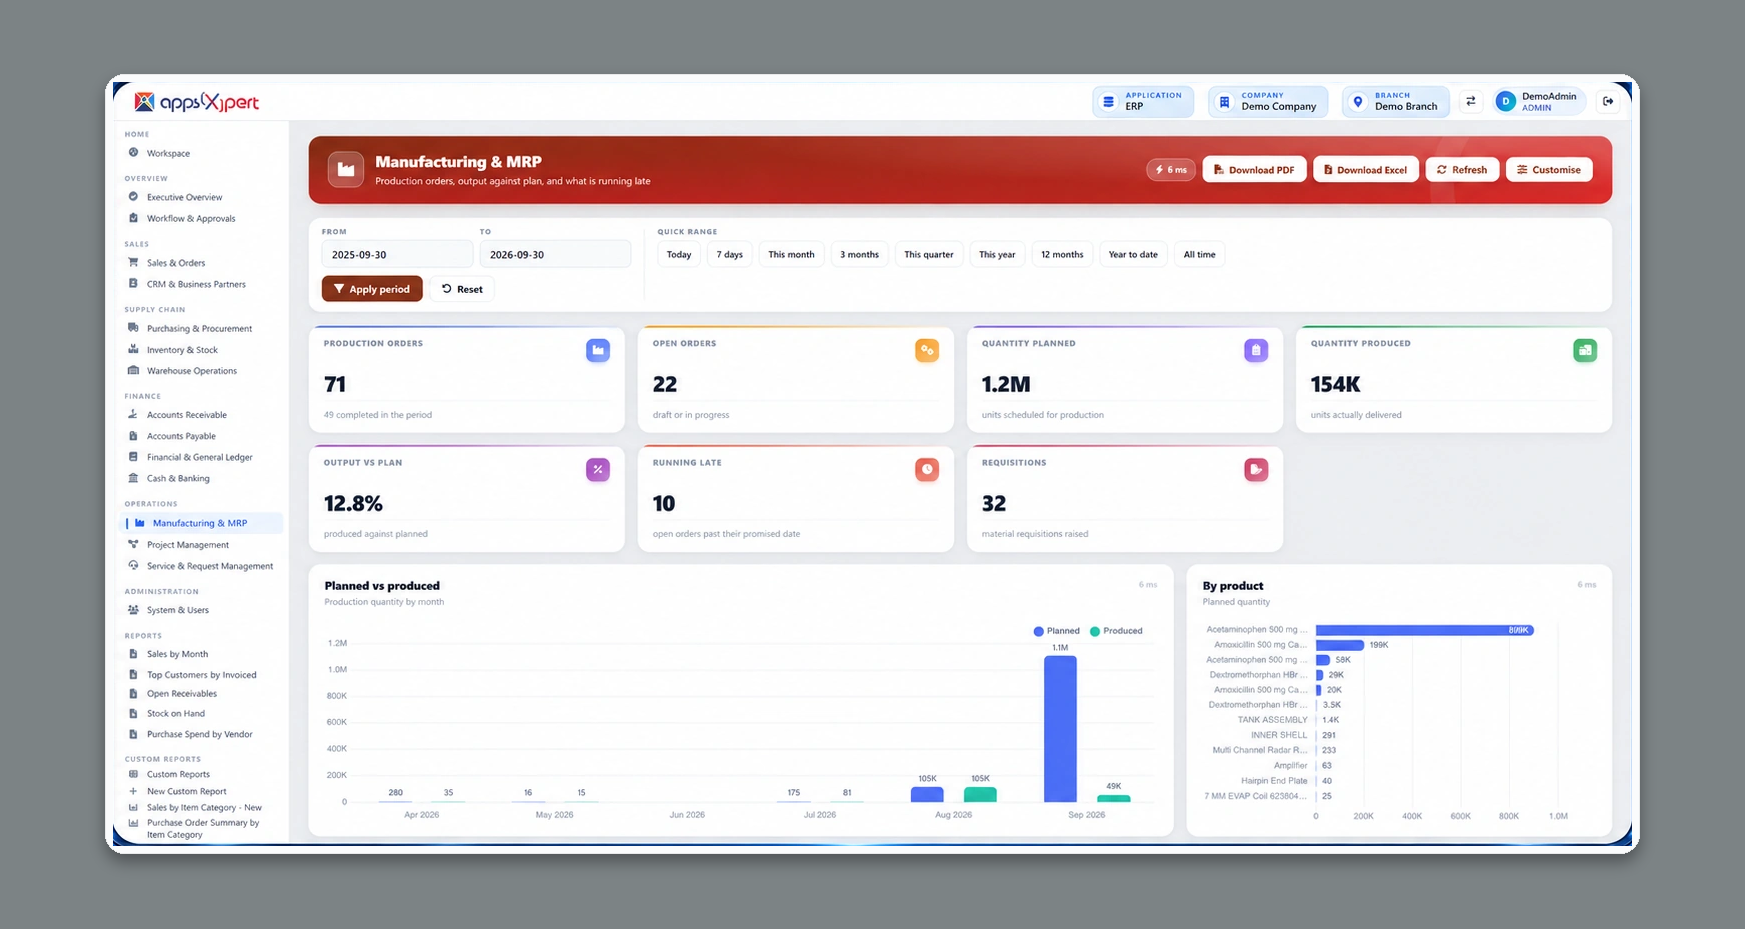Click the Acetaminophen 899K product bar
The height and width of the screenshot is (929, 1745).
click(1424, 630)
